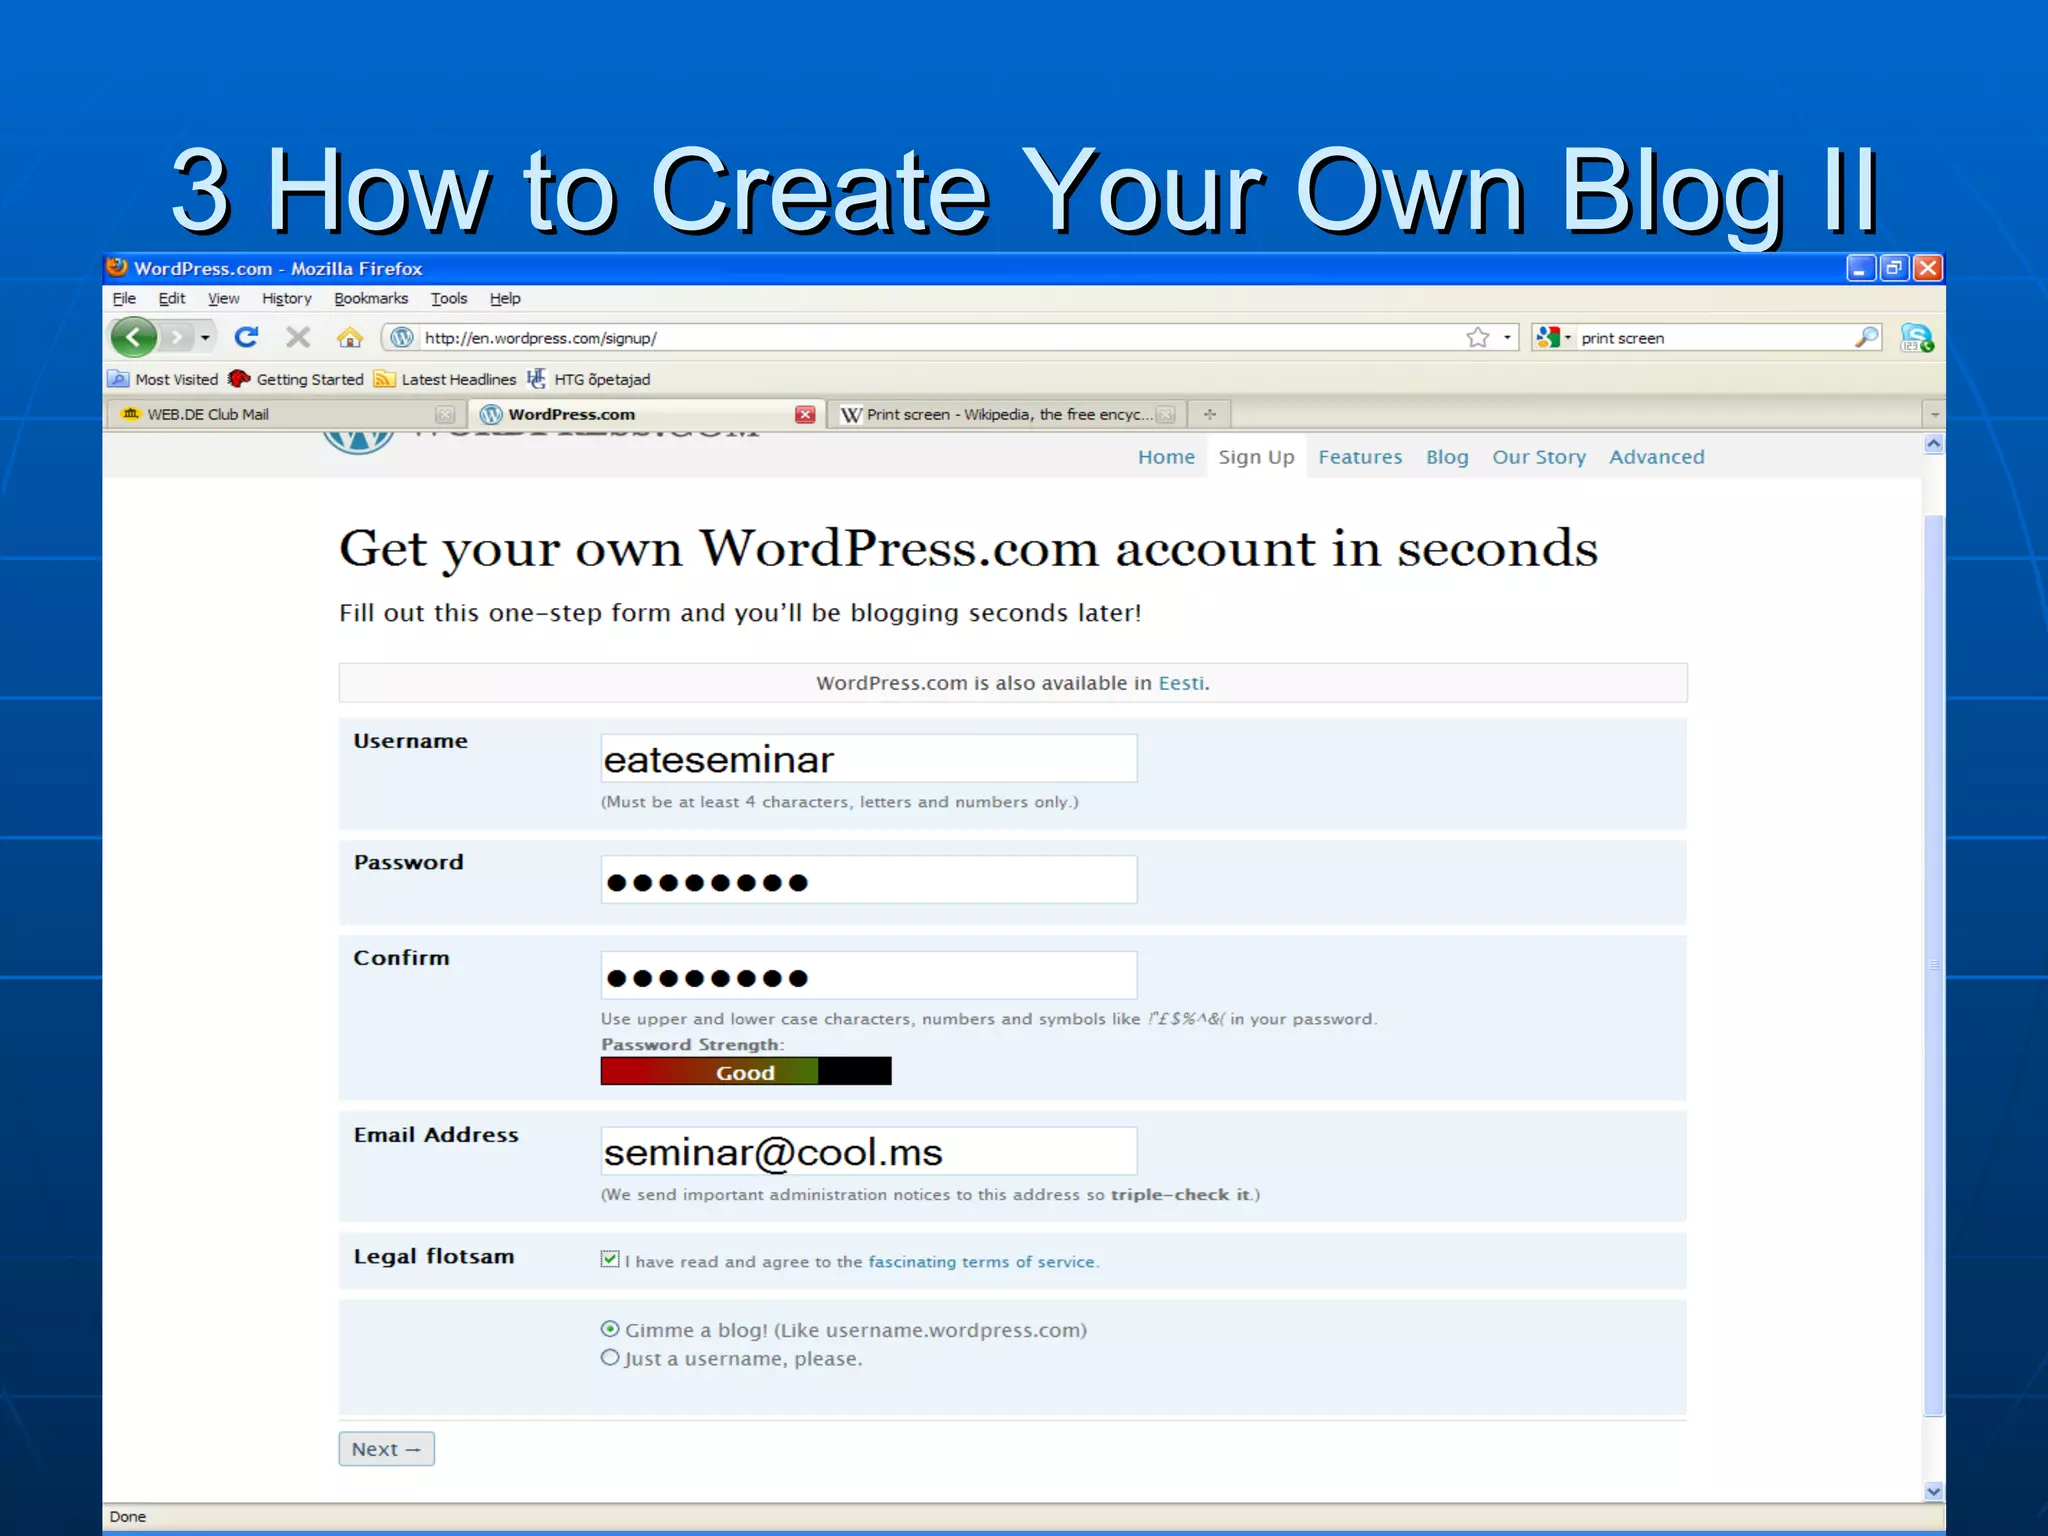Open a new tab with the plus button
Image resolution: width=2048 pixels, height=1536 pixels.
(x=1210, y=414)
